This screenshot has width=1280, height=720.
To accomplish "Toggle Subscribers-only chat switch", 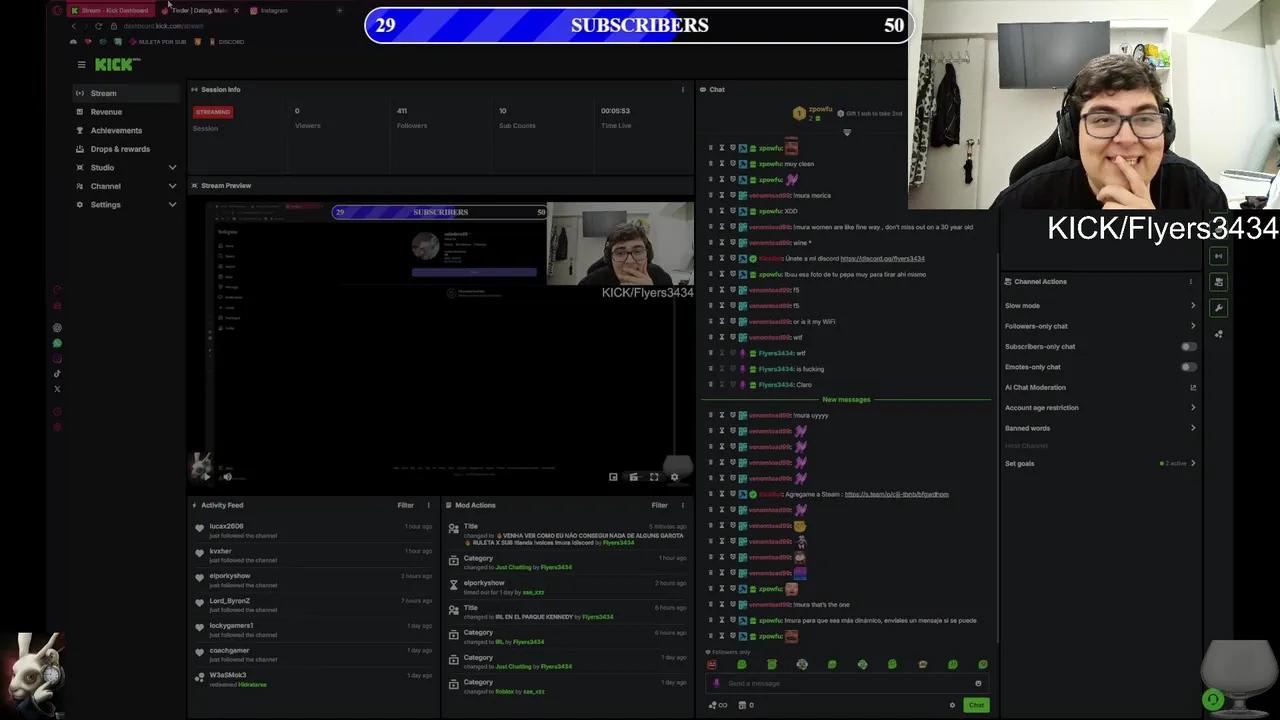I will (x=1188, y=347).
